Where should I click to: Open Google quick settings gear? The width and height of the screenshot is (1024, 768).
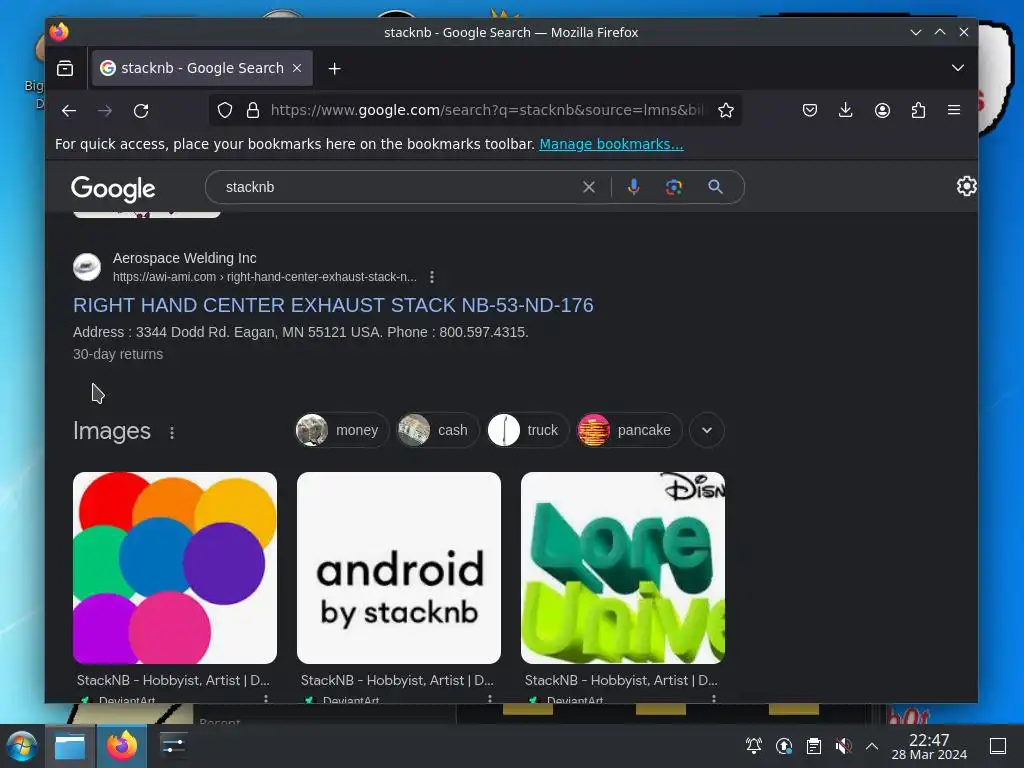pyautogui.click(x=967, y=187)
